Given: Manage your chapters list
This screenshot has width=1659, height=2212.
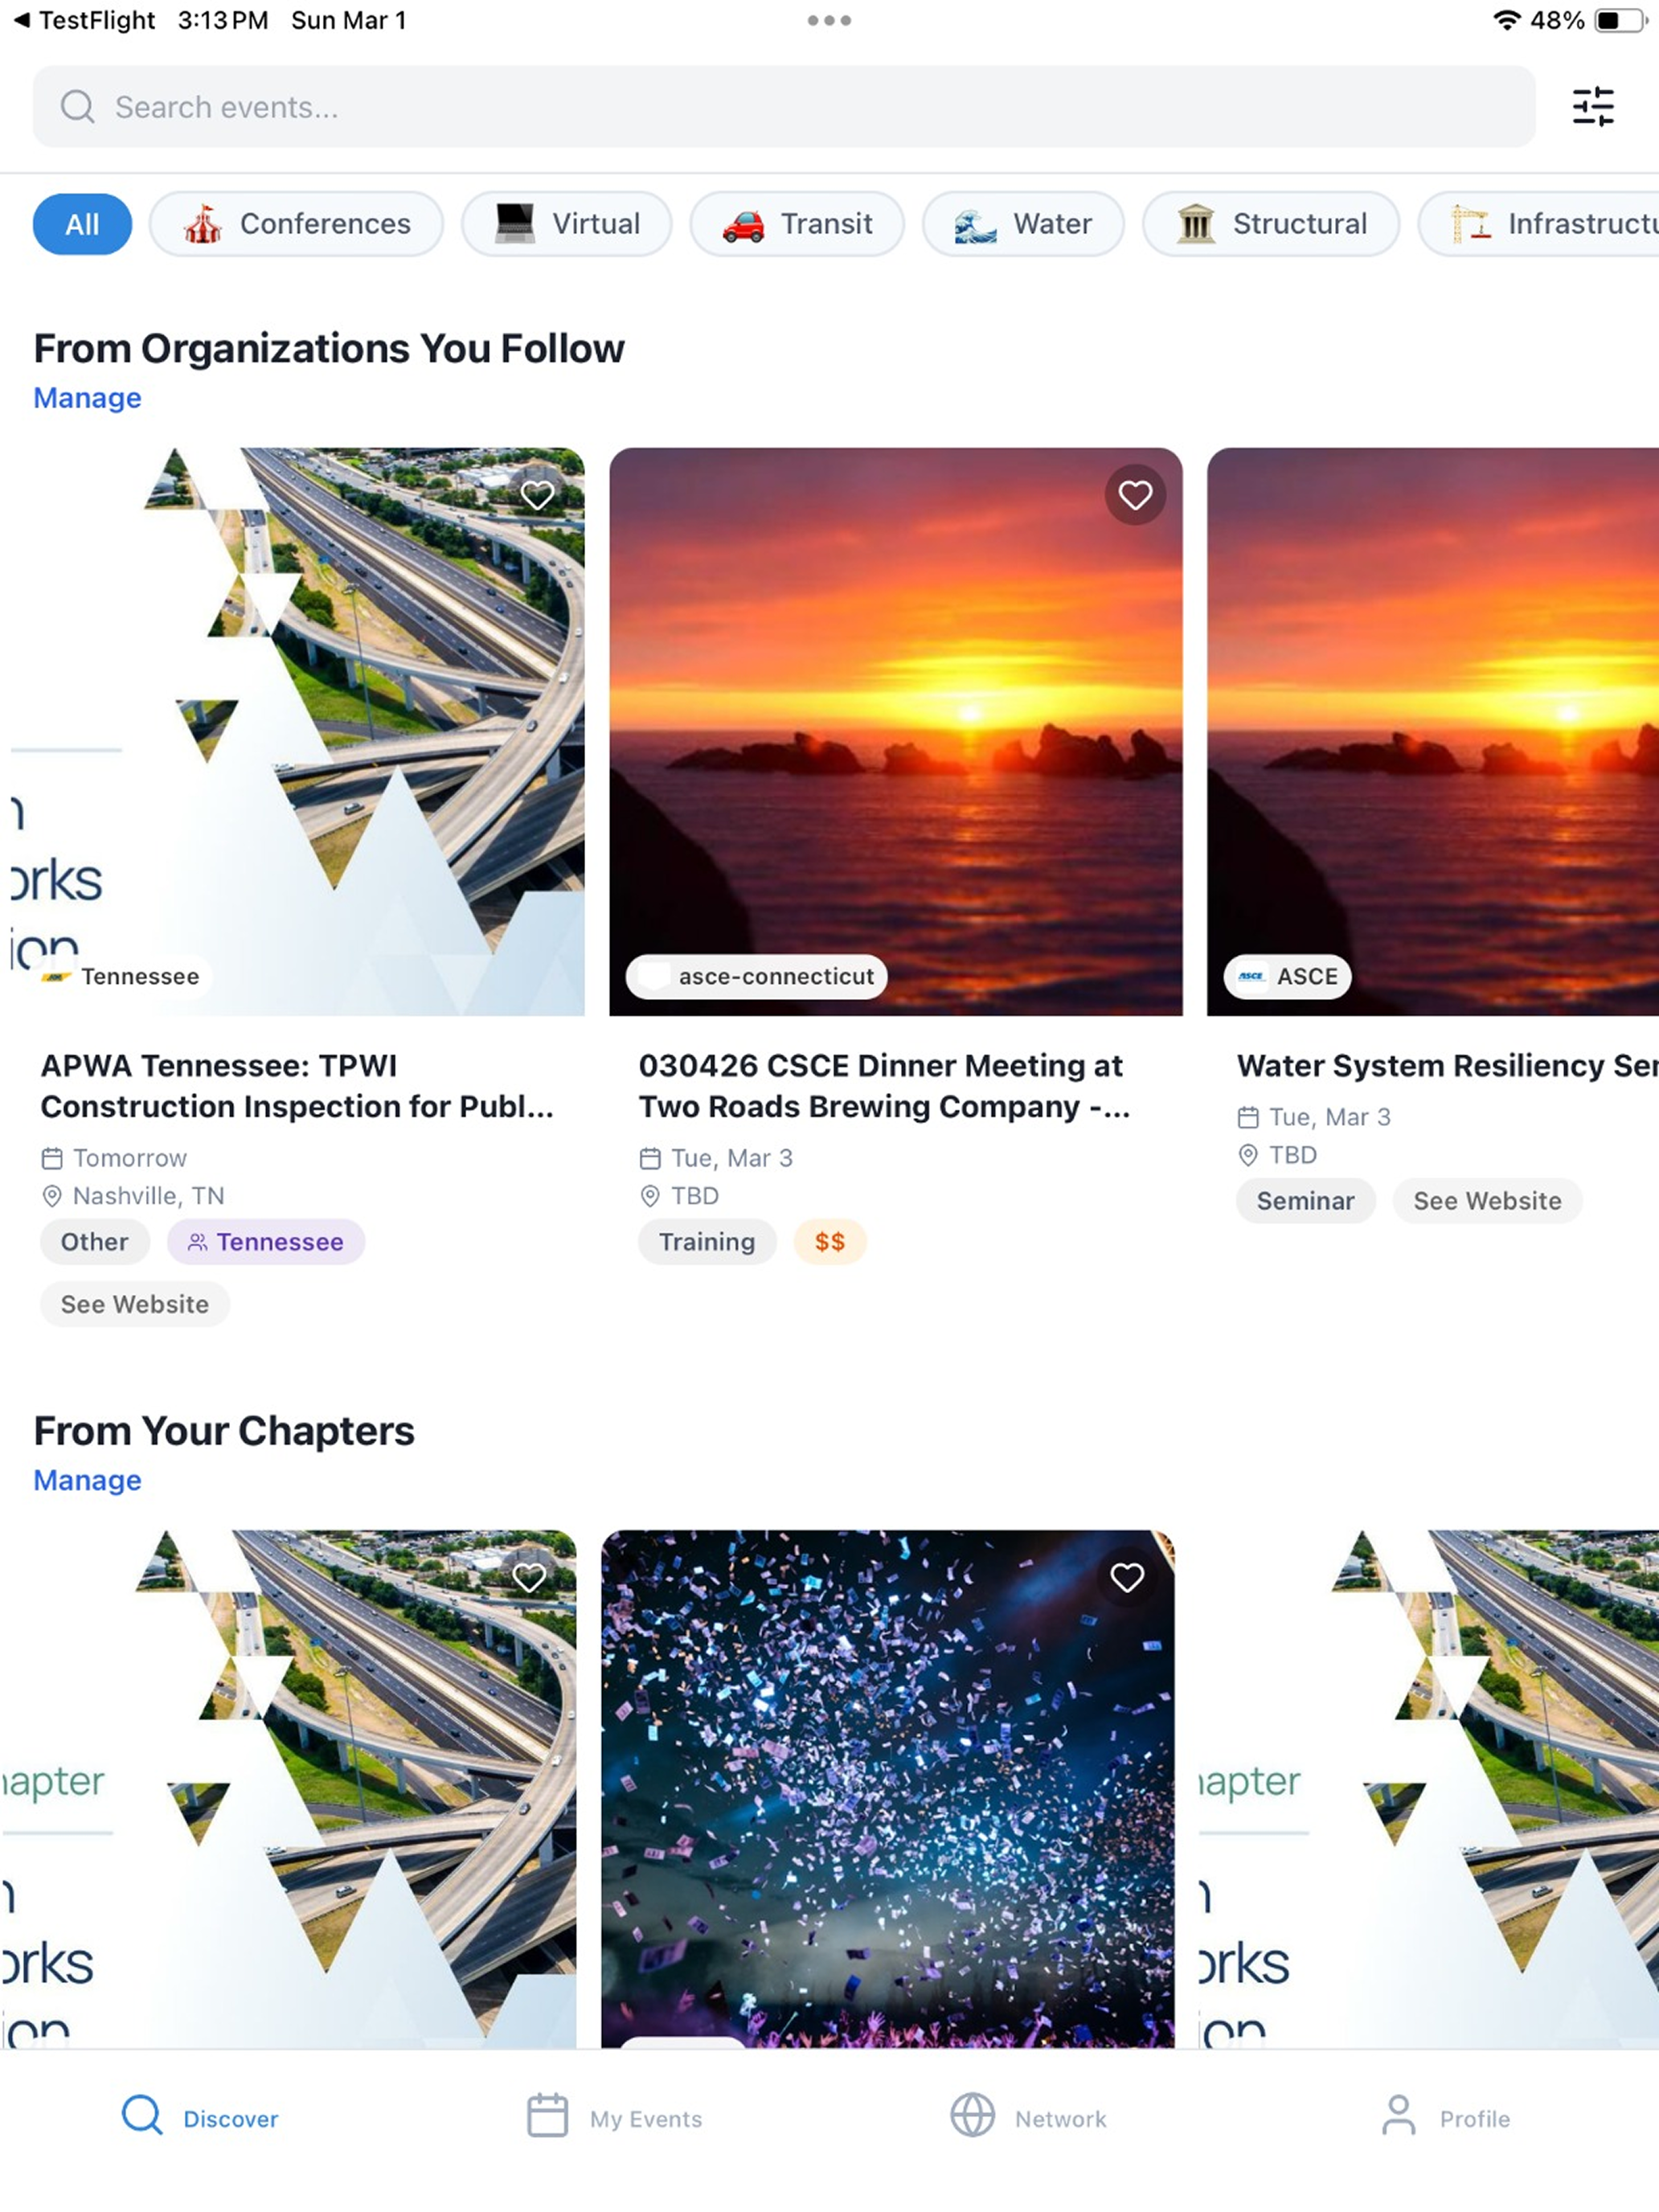Looking at the screenshot, I should 88,1480.
